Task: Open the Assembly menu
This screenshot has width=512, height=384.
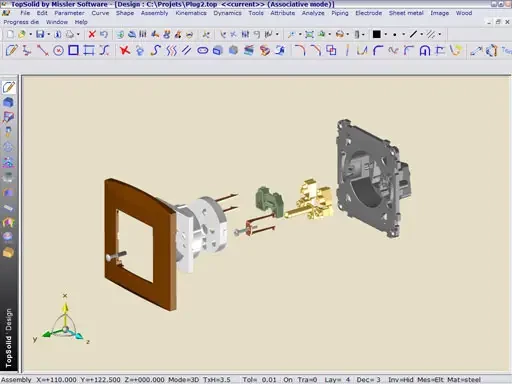Action: pos(154,13)
